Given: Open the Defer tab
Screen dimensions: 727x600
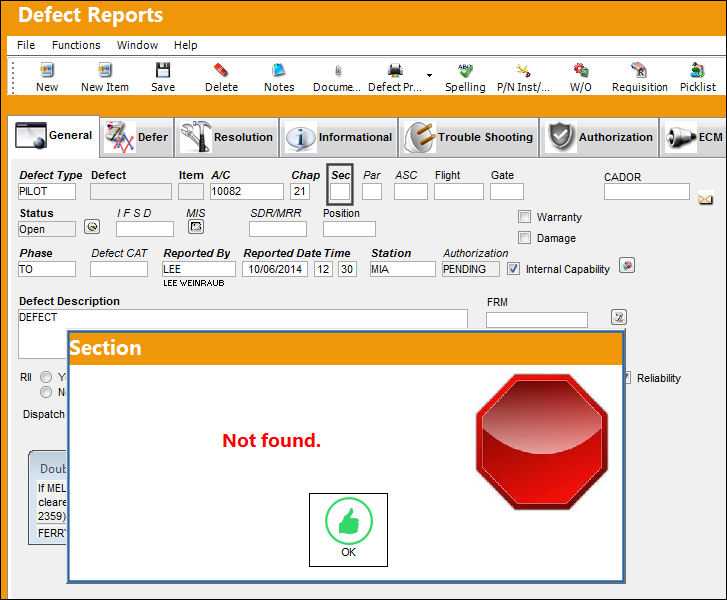Looking at the screenshot, I should pyautogui.click(x=137, y=137).
